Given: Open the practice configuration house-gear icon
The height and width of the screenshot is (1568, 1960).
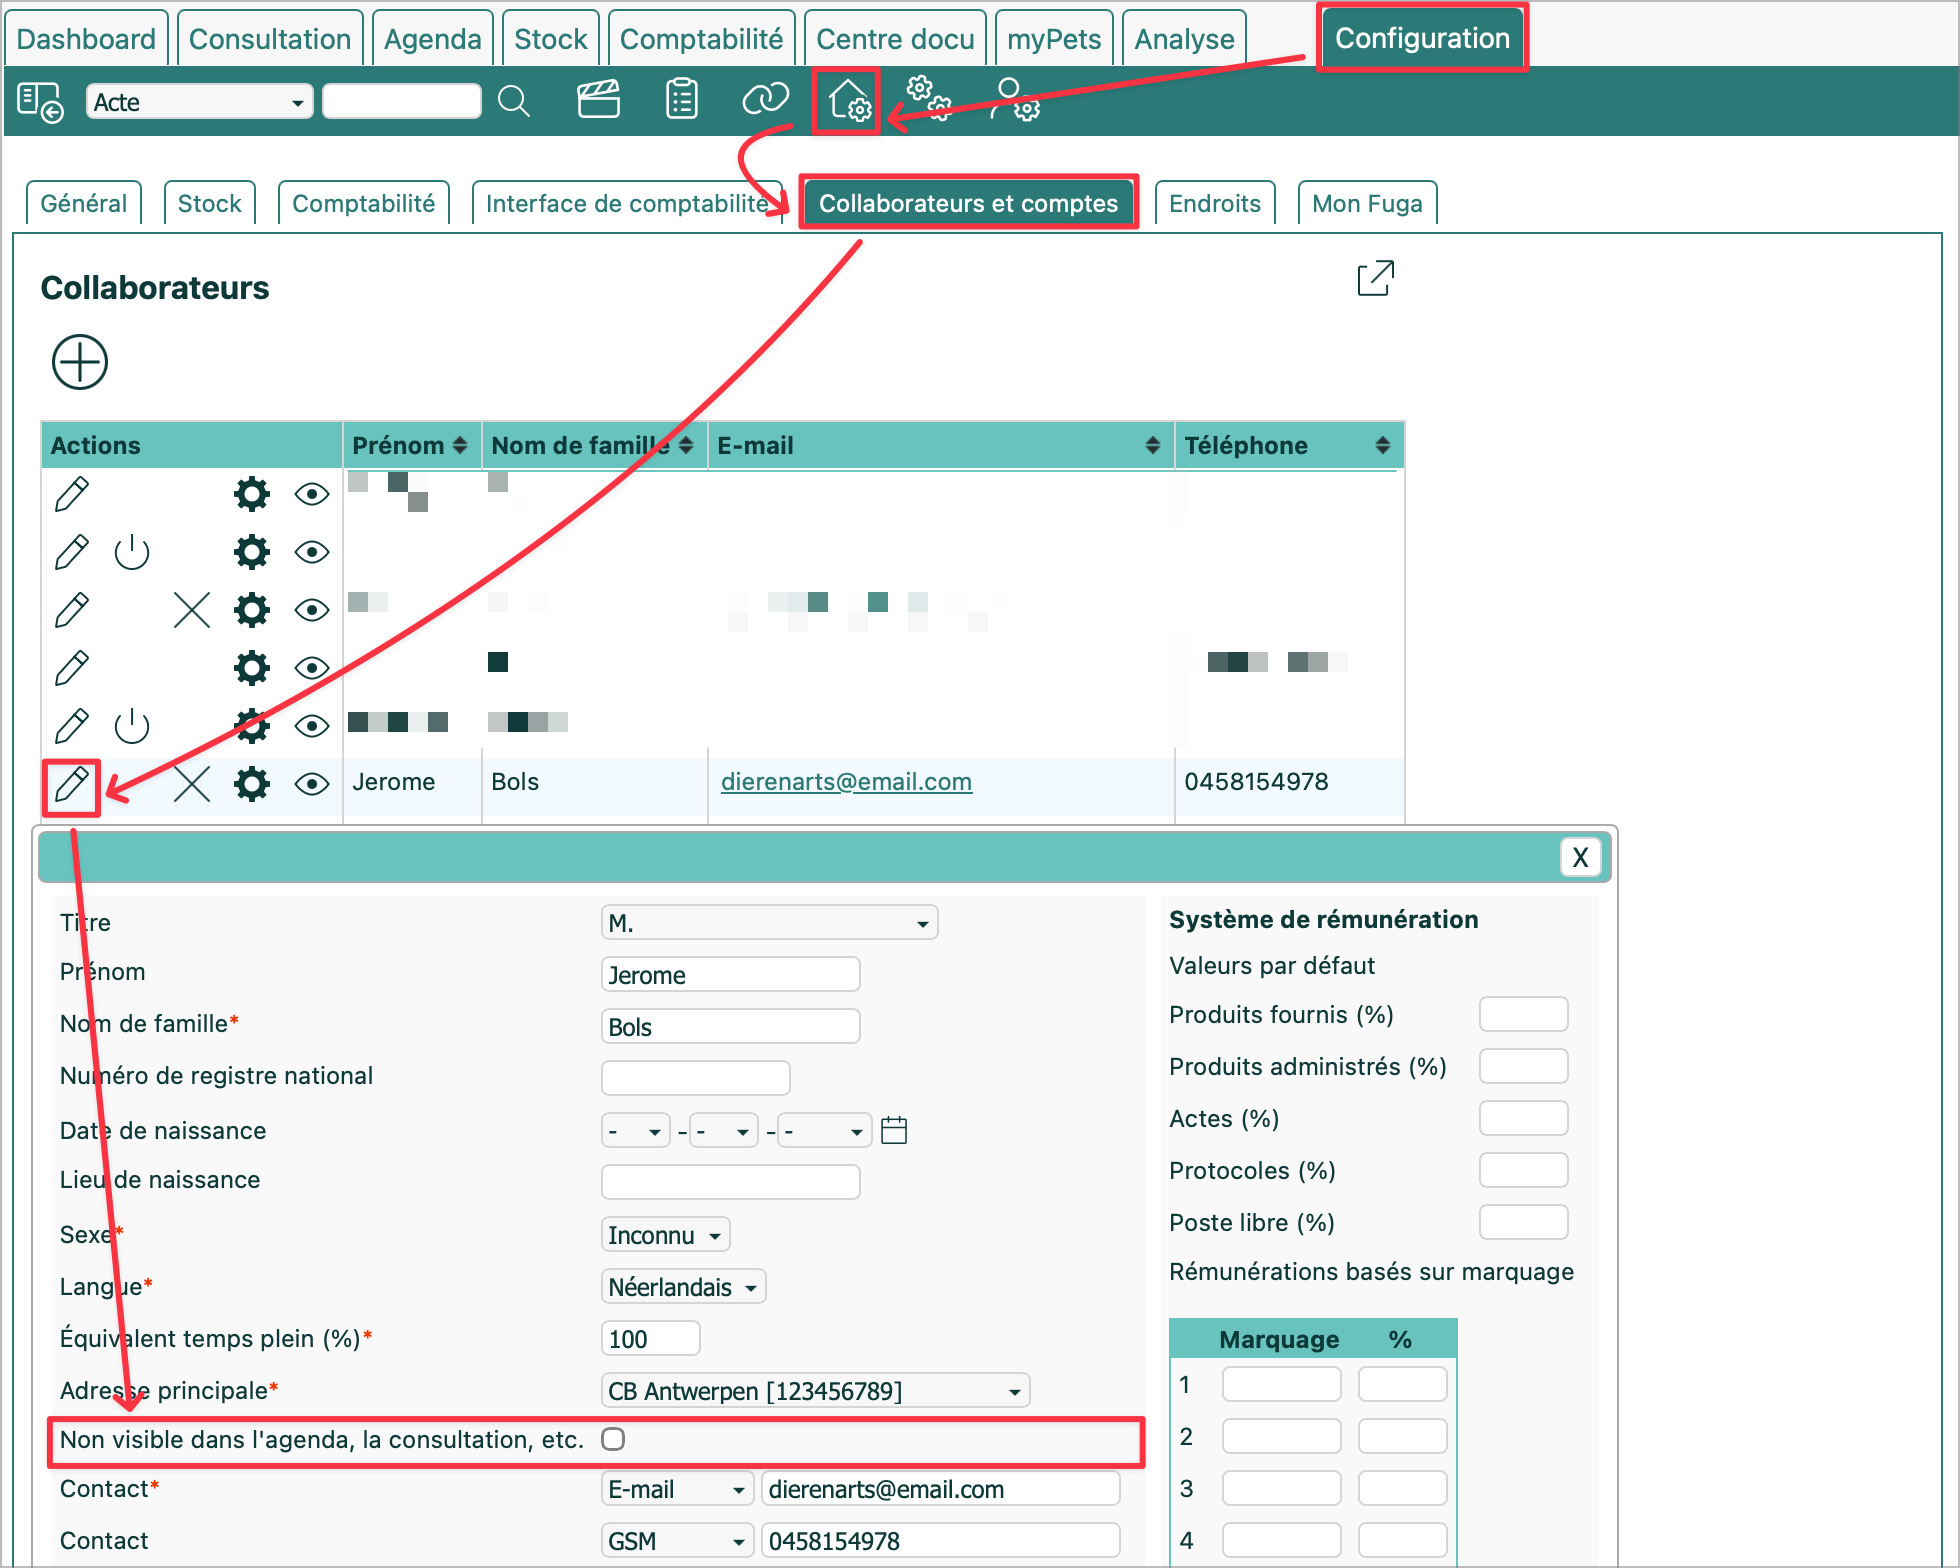Looking at the screenshot, I should 848,100.
